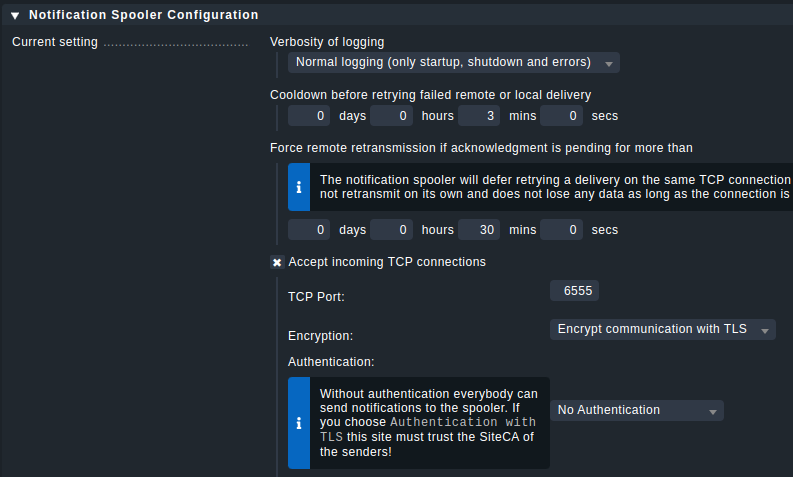Image resolution: width=793 pixels, height=477 pixels.
Task: Click the info icon in authentication help box
Action: (x=299, y=423)
